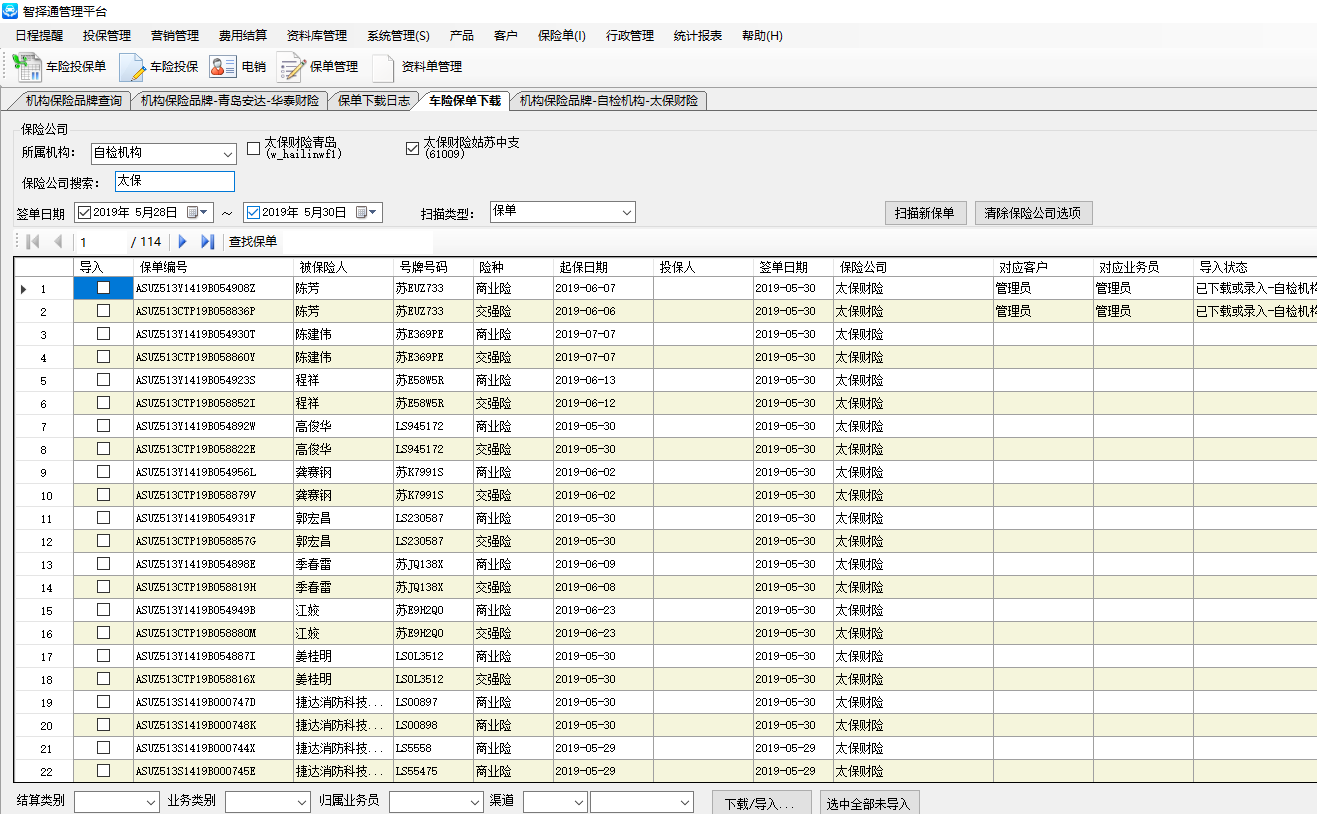Click the 车险投保 document icon

[x=132, y=67]
